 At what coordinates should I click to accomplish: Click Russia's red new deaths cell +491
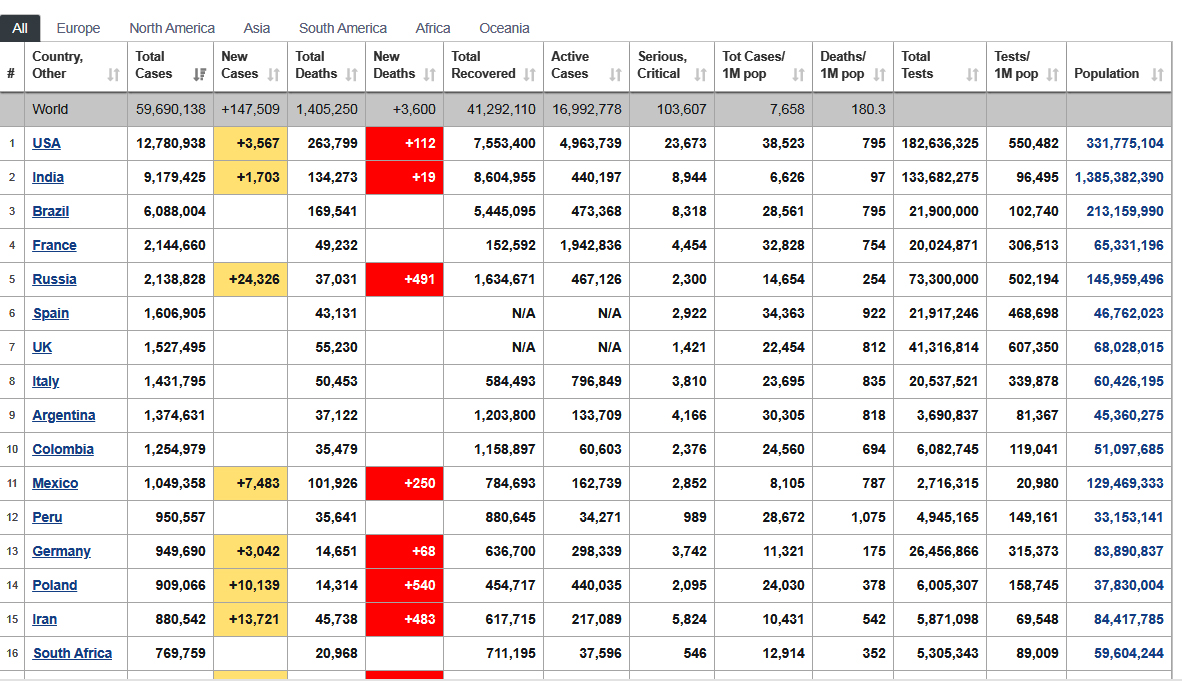[404, 279]
